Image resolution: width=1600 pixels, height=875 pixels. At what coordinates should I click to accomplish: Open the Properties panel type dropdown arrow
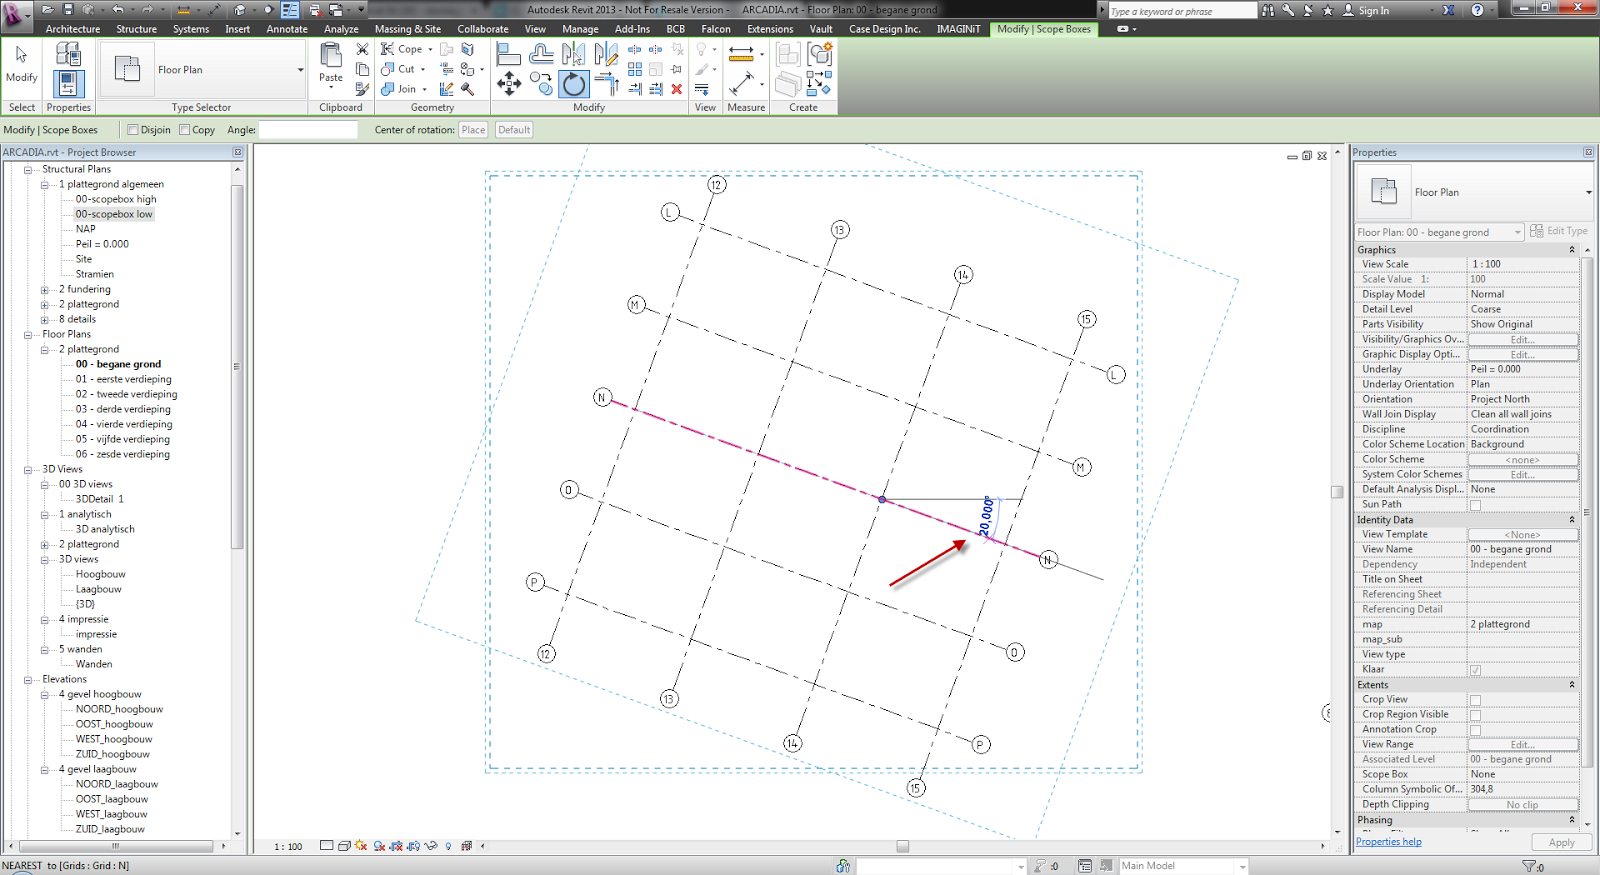[x=1588, y=192]
